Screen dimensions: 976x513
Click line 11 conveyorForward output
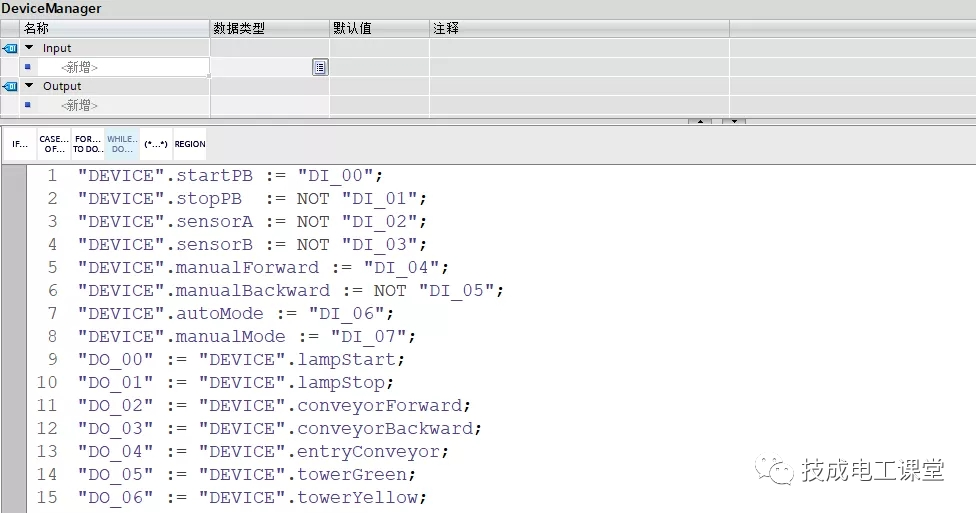point(274,406)
